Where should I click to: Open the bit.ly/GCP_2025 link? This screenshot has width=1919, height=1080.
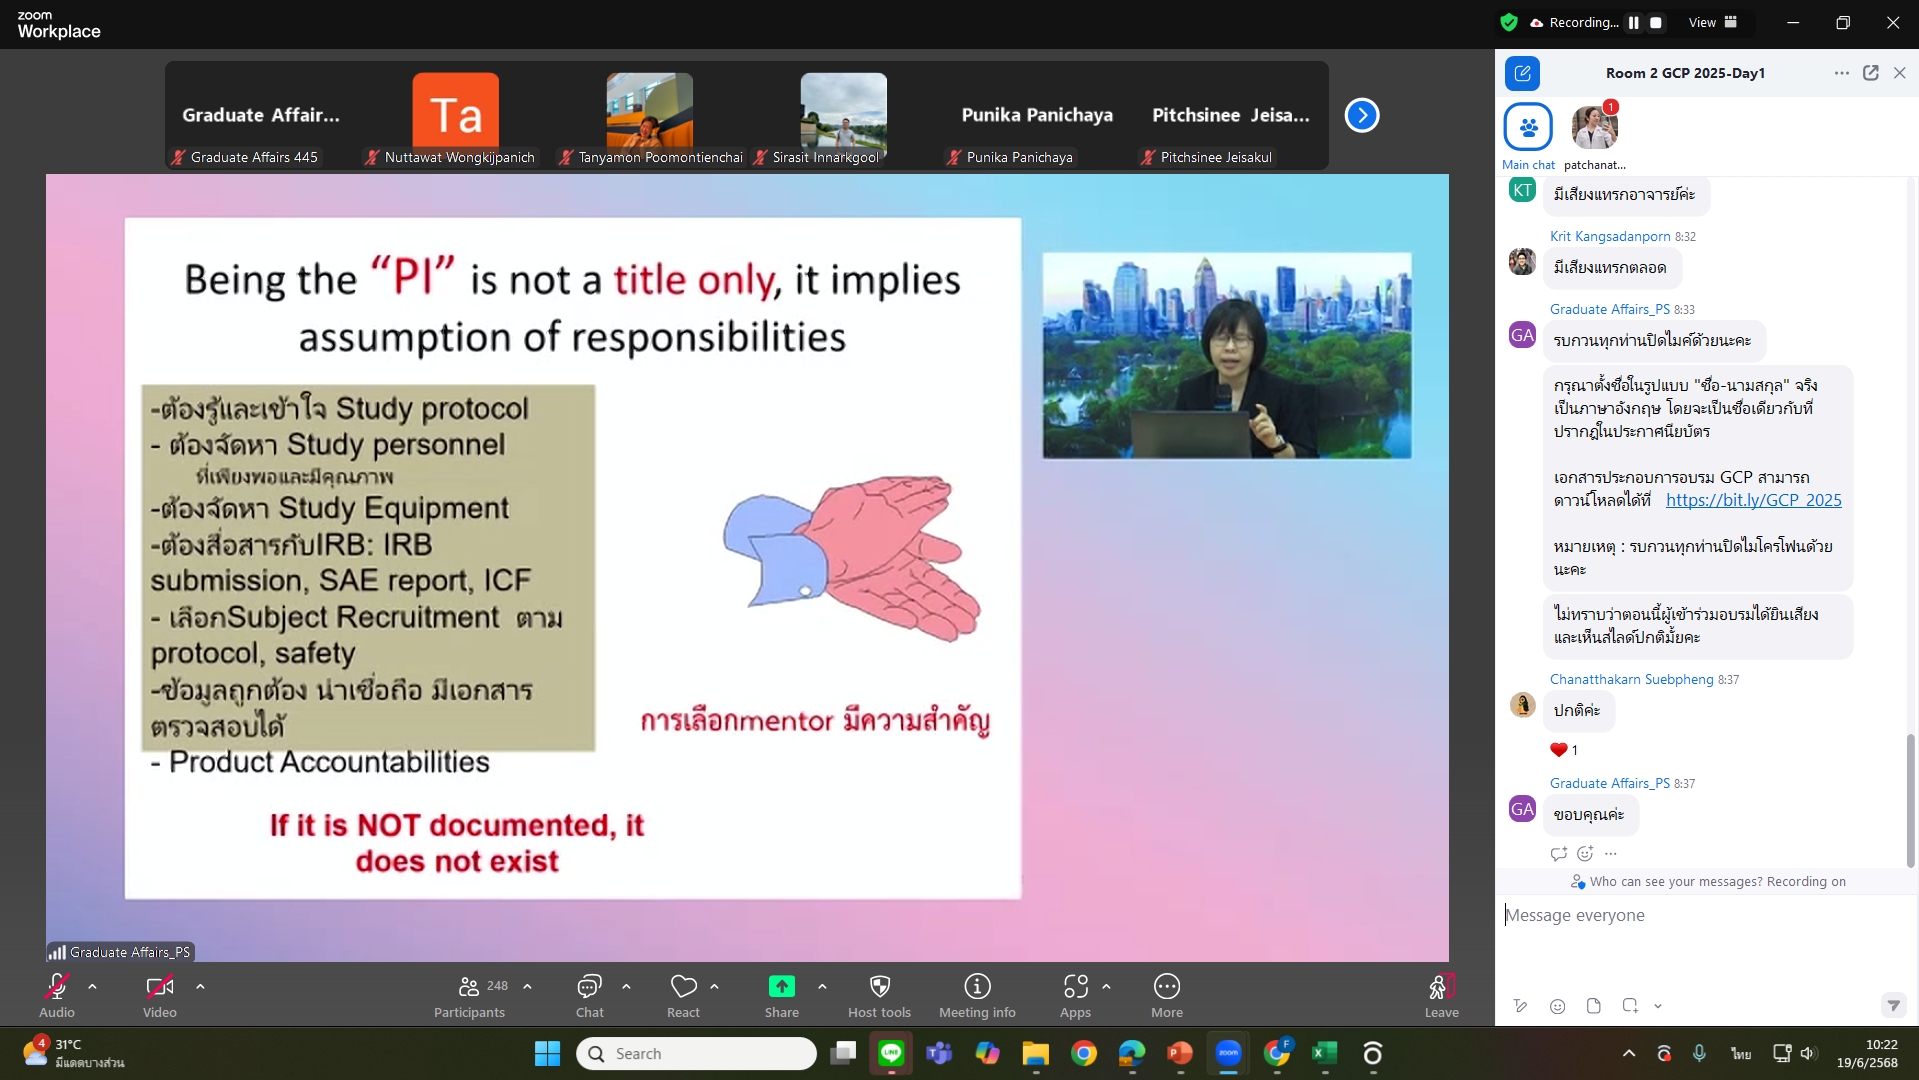tap(1753, 500)
